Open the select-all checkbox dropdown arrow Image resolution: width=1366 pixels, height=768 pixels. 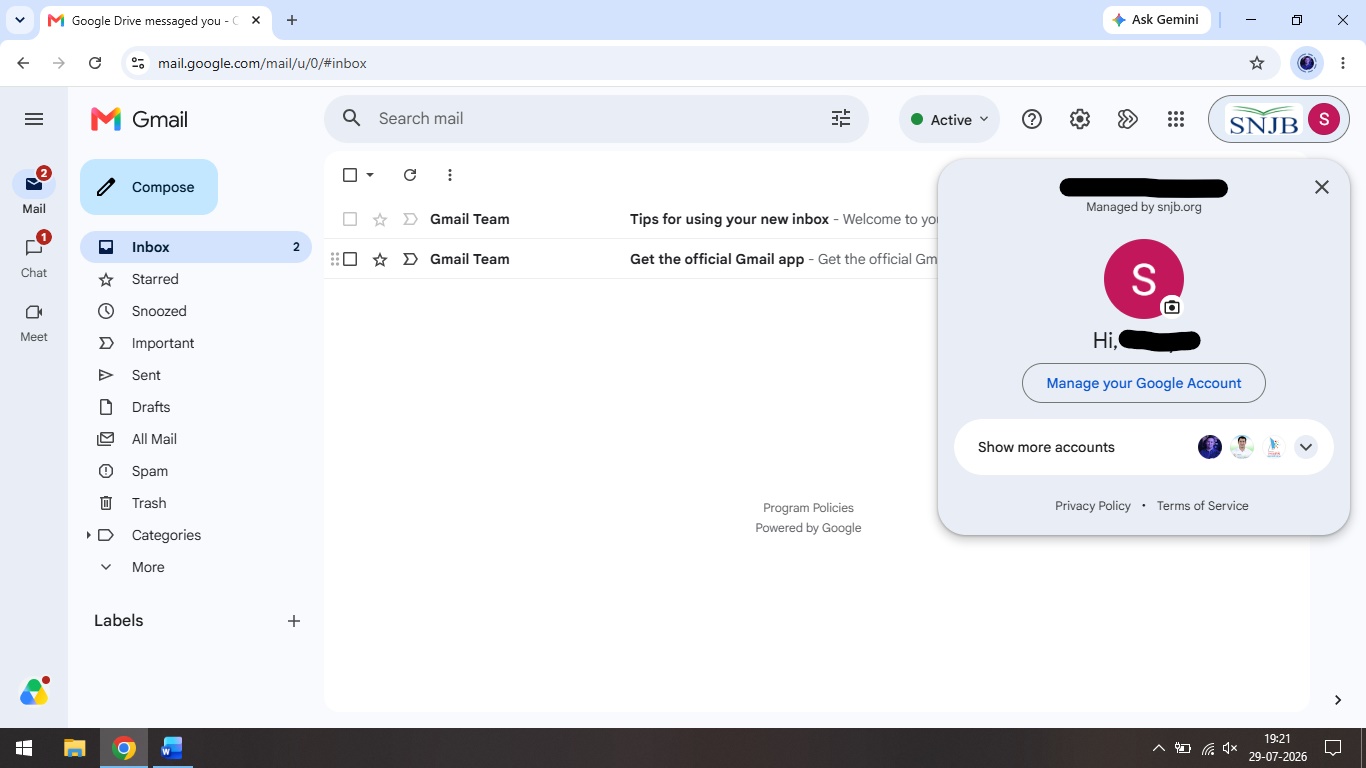click(x=370, y=175)
